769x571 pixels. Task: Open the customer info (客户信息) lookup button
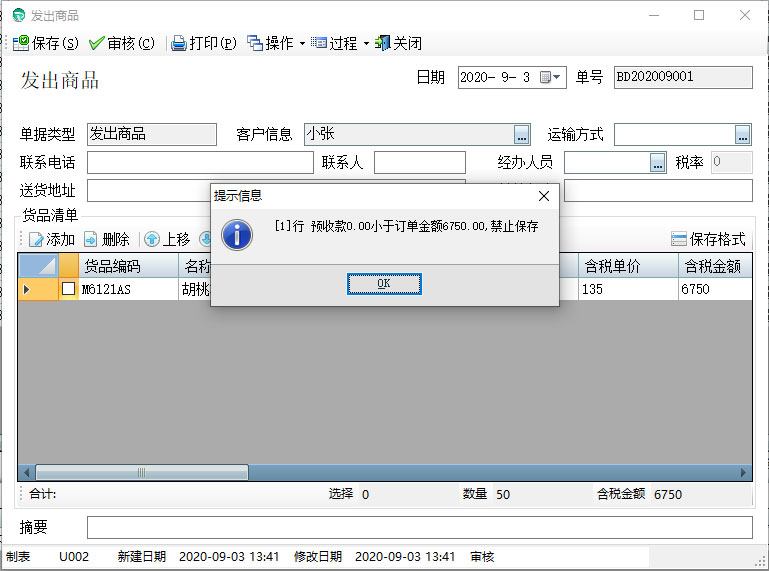click(522, 134)
